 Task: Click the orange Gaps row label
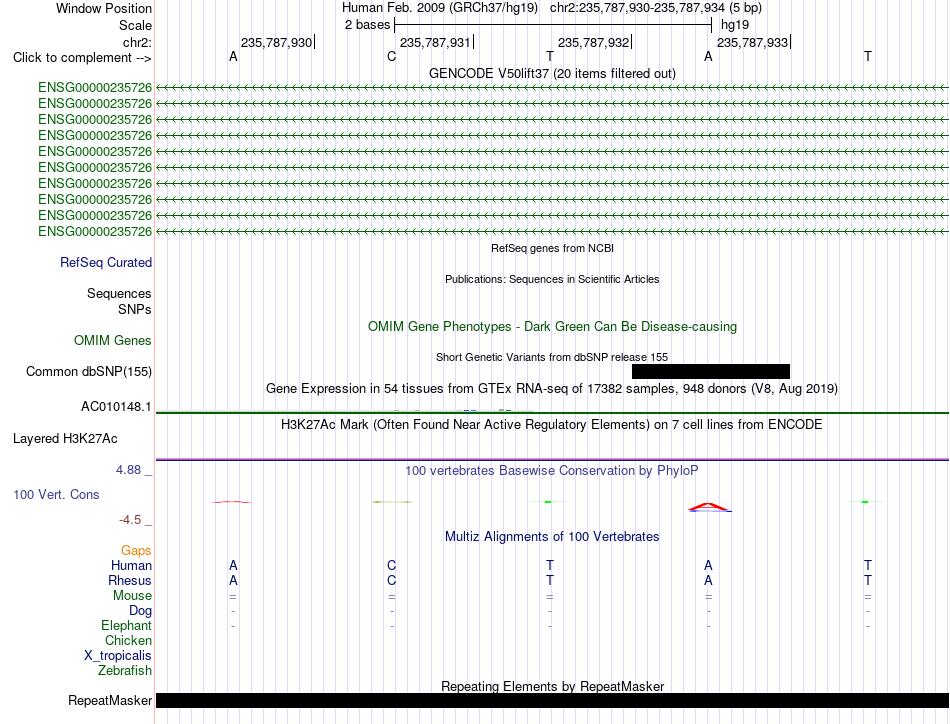click(x=136, y=550)
